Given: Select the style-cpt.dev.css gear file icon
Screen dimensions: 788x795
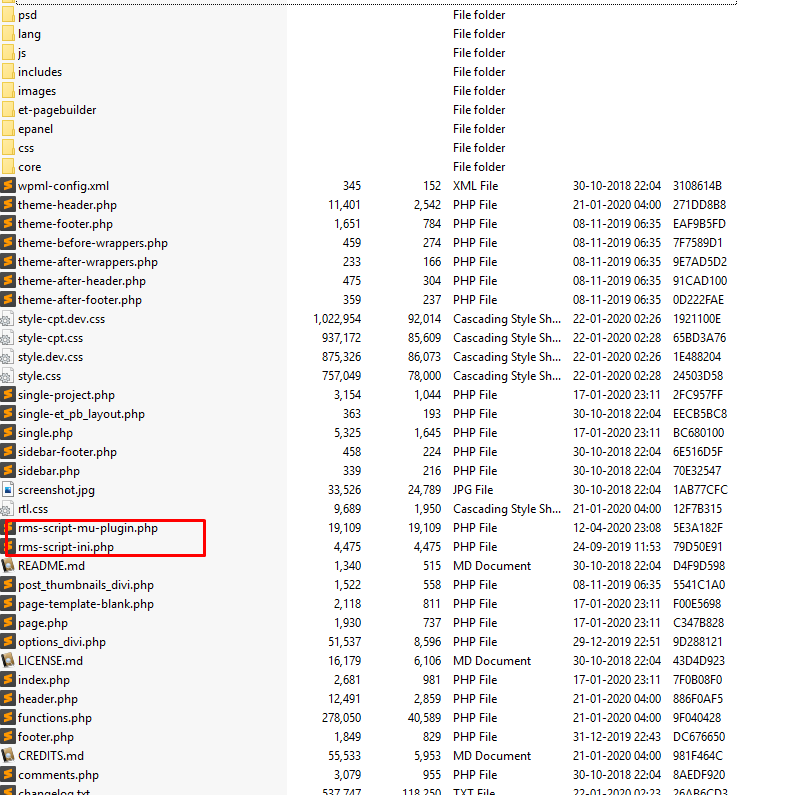Looking at the screenshot, I should point(7,319).
